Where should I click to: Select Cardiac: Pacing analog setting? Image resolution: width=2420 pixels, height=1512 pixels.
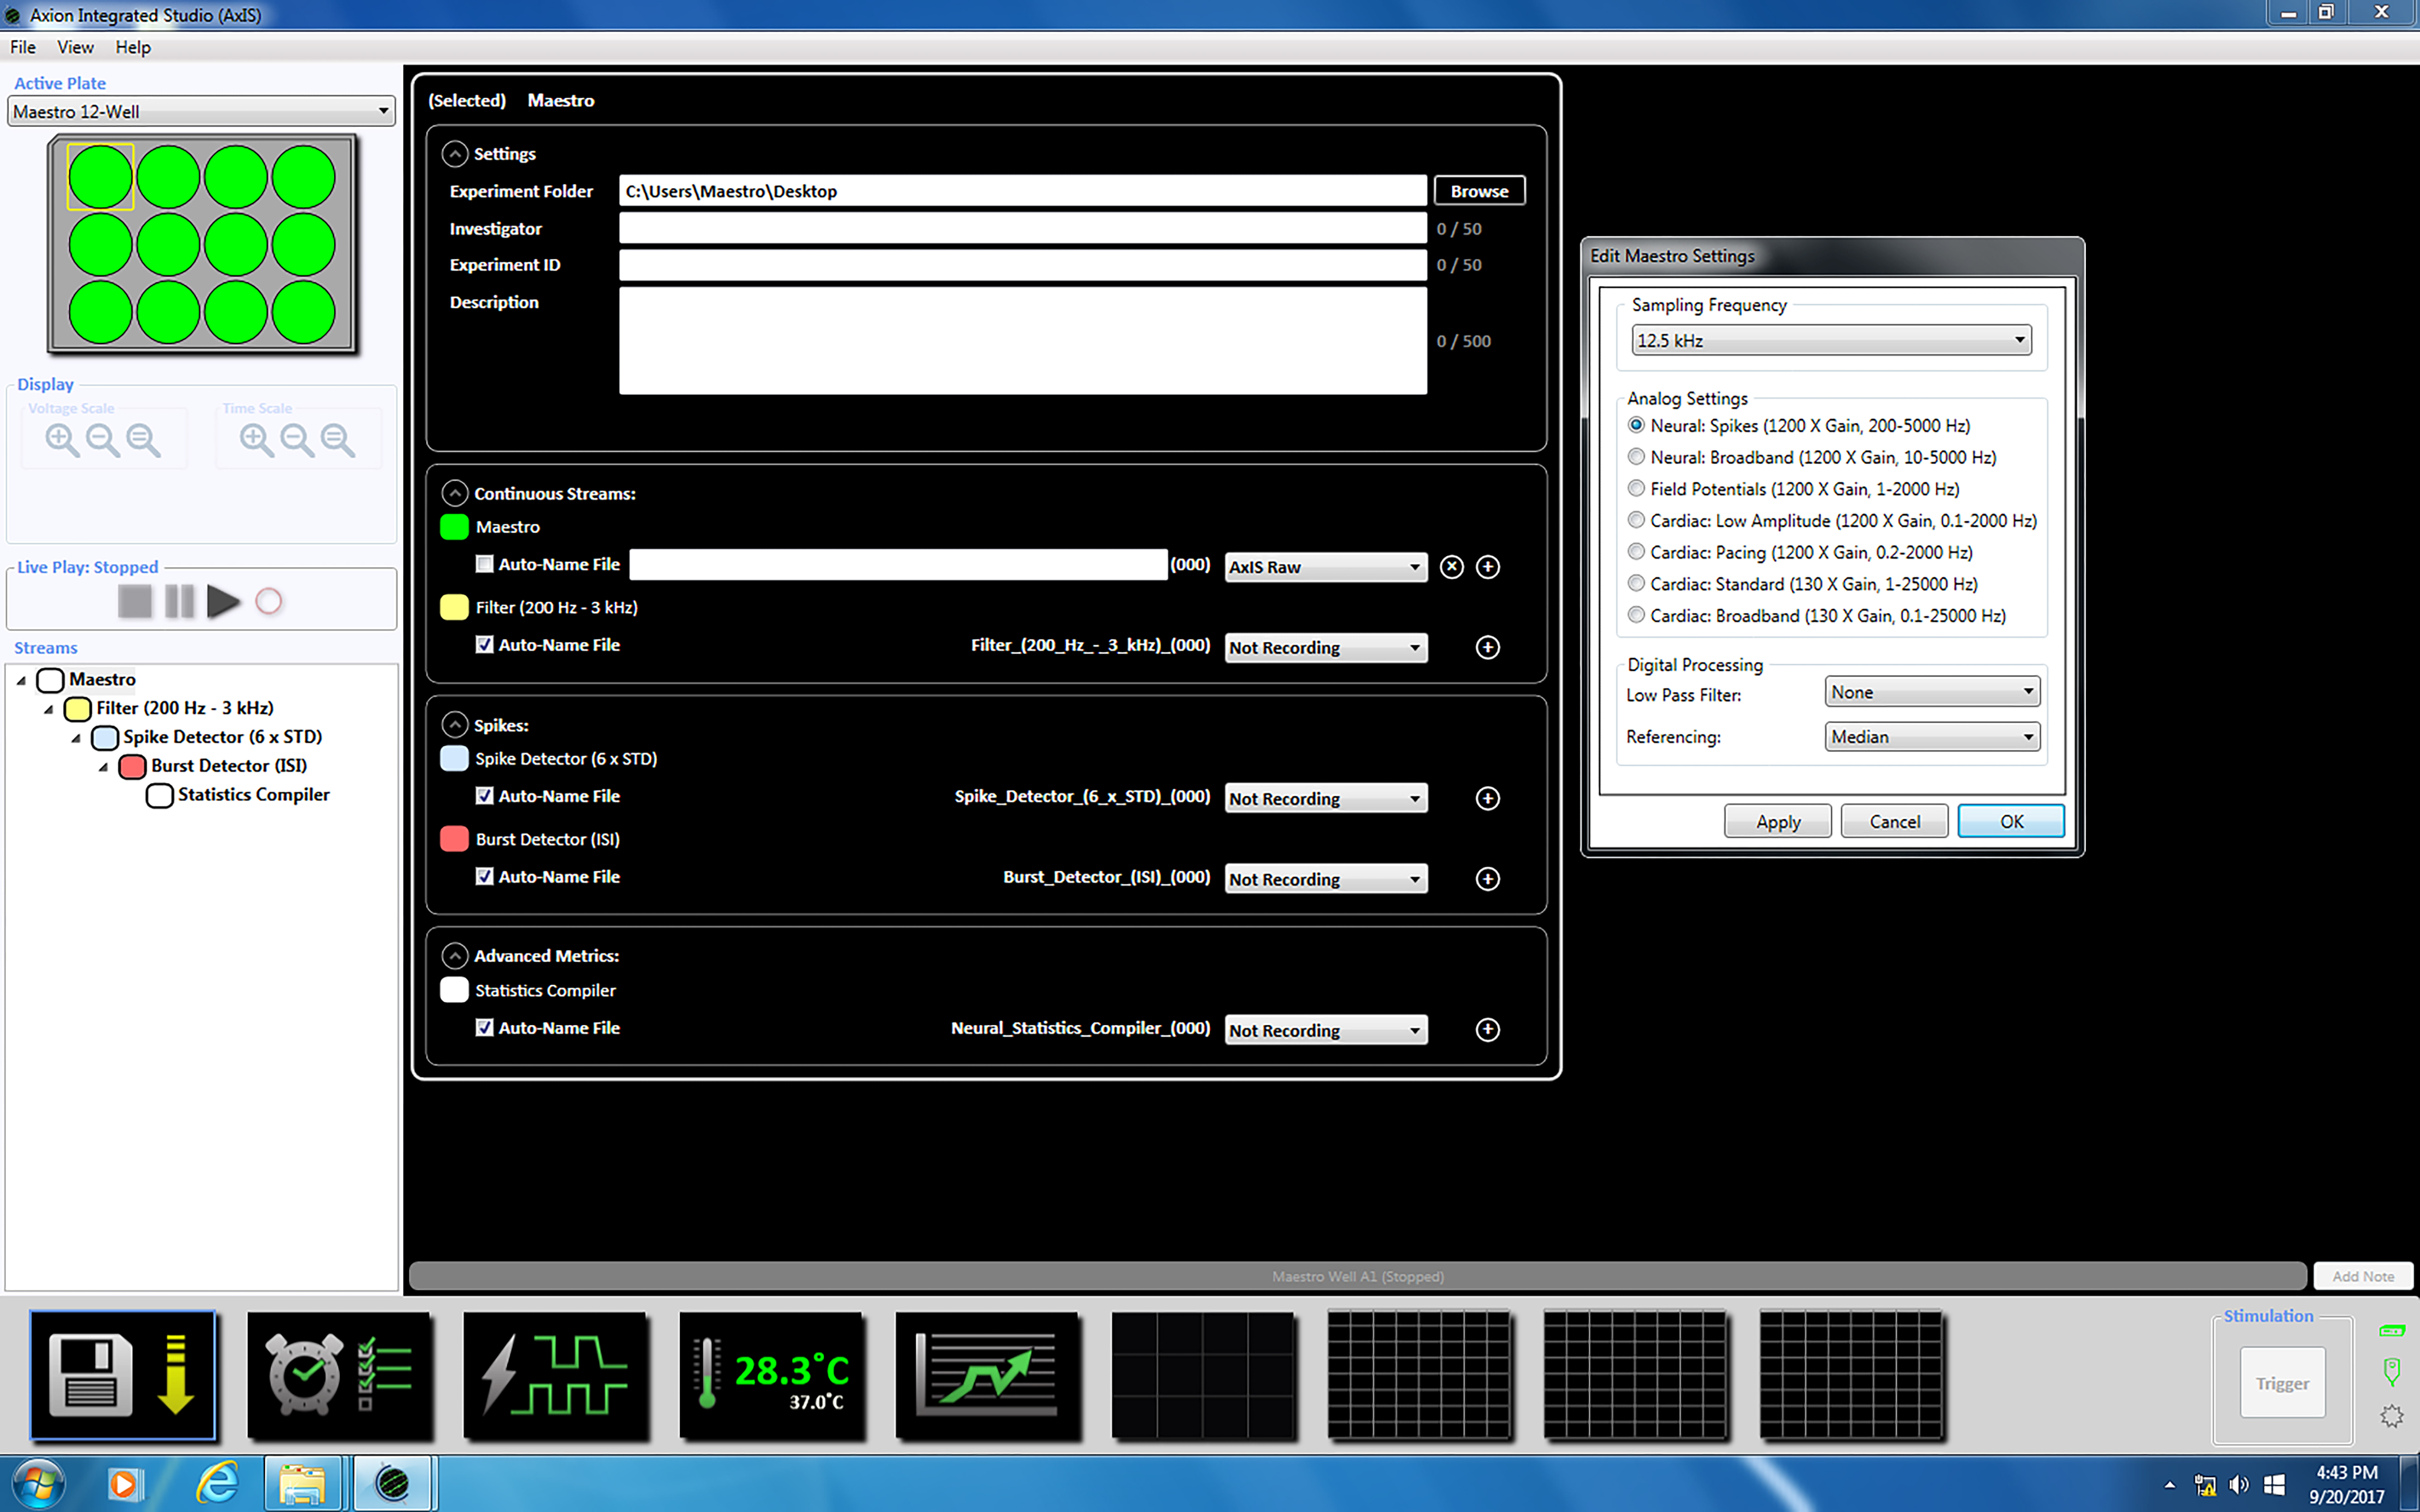(1636, 552)
